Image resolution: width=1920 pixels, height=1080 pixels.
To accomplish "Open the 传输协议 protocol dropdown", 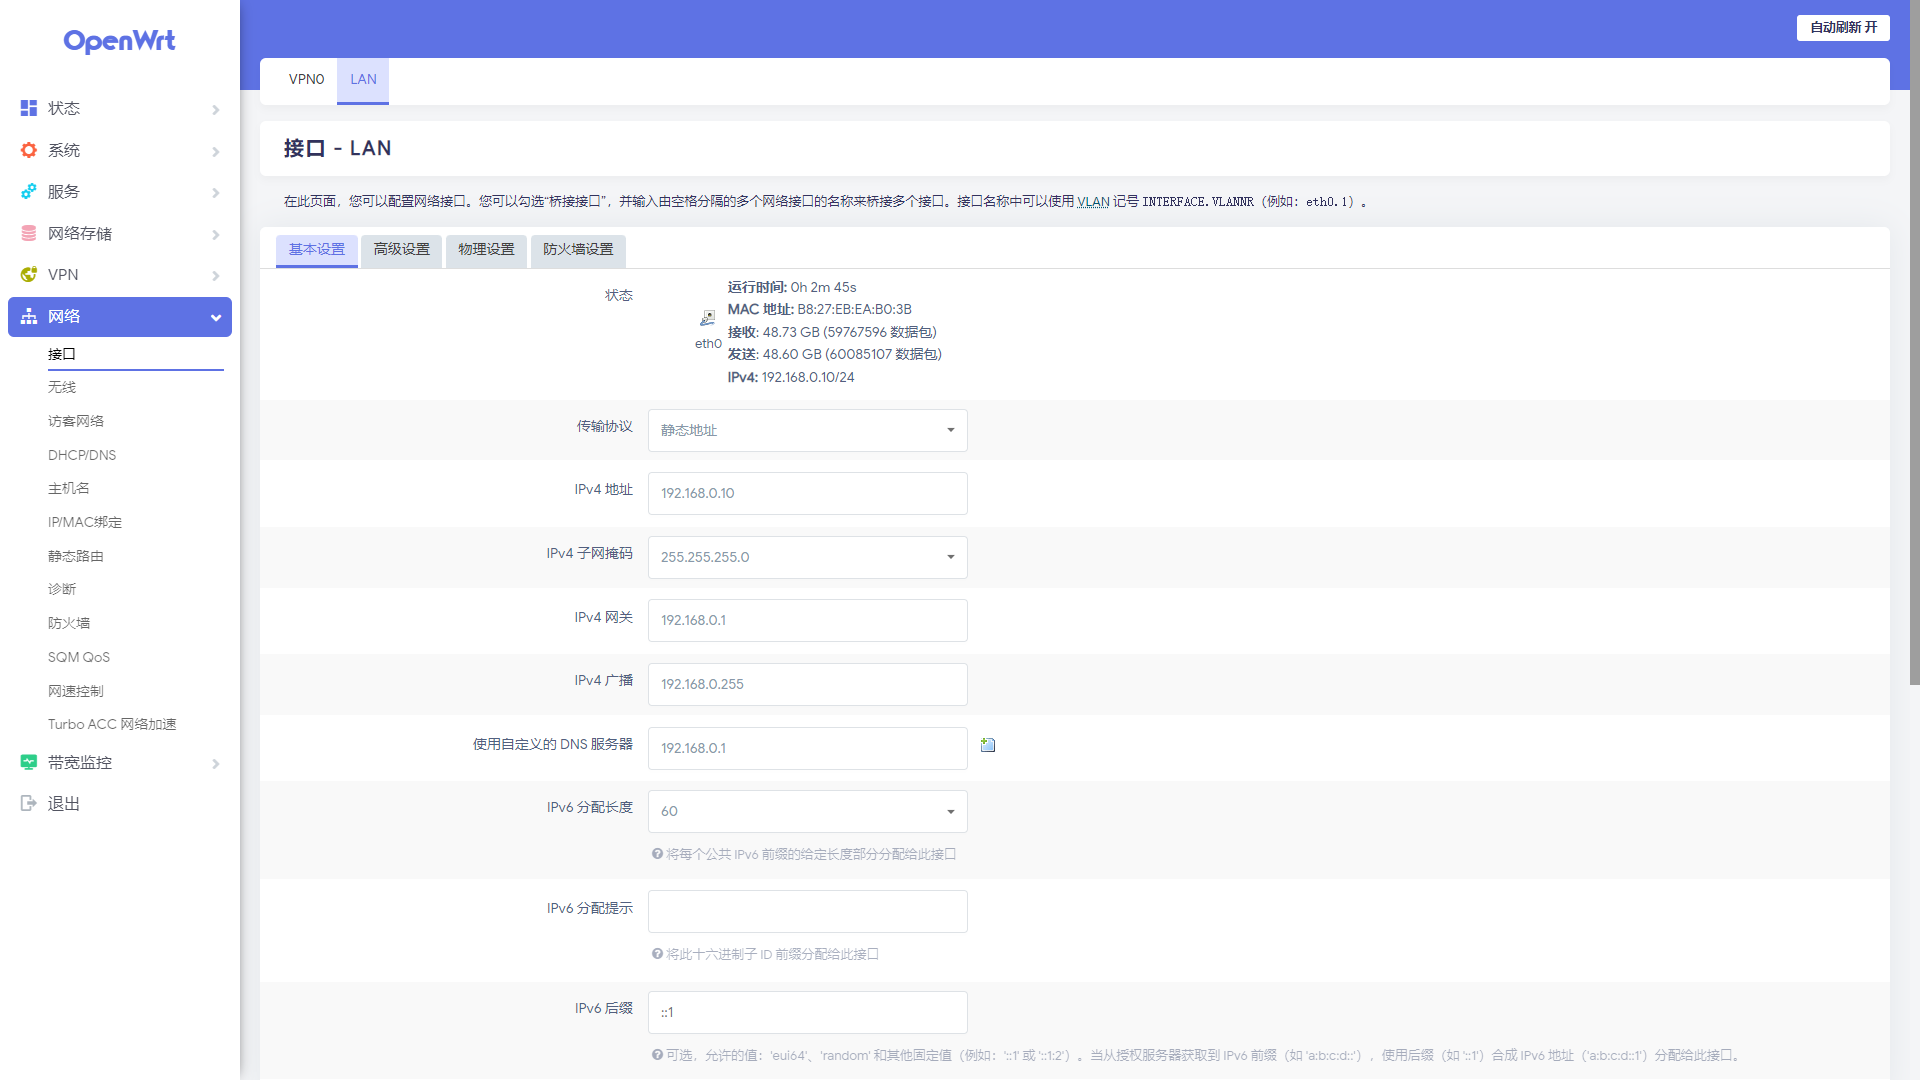I will point(807,430).
